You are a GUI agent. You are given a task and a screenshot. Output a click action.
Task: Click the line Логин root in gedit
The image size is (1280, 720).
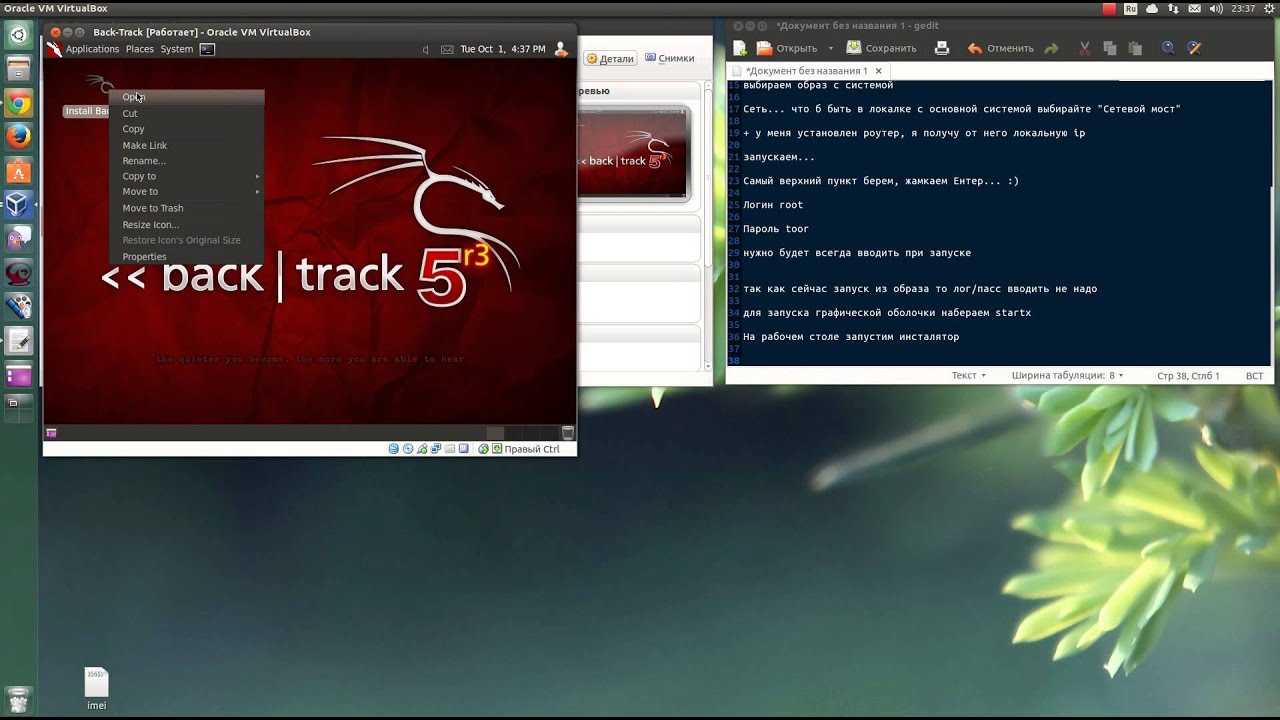(x=773, y=205)
